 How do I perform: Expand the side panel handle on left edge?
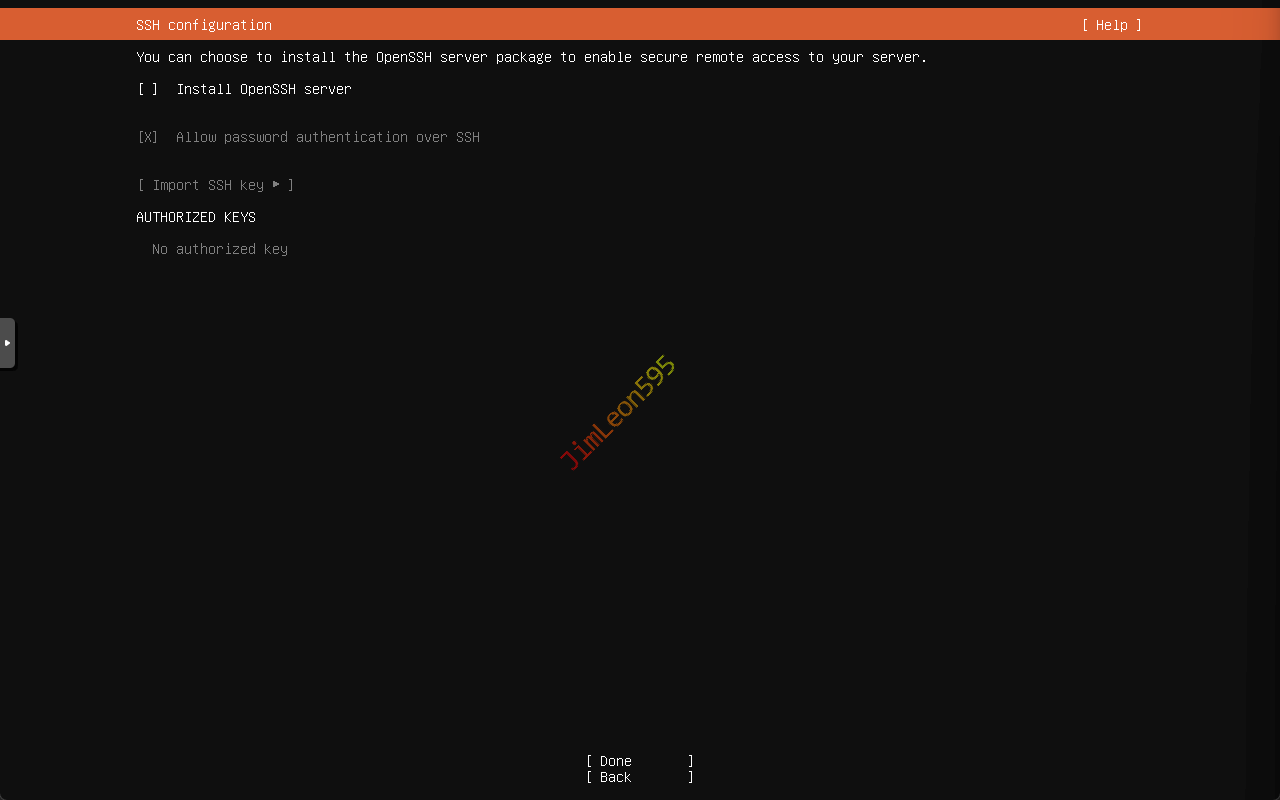(x=7, y=343)
